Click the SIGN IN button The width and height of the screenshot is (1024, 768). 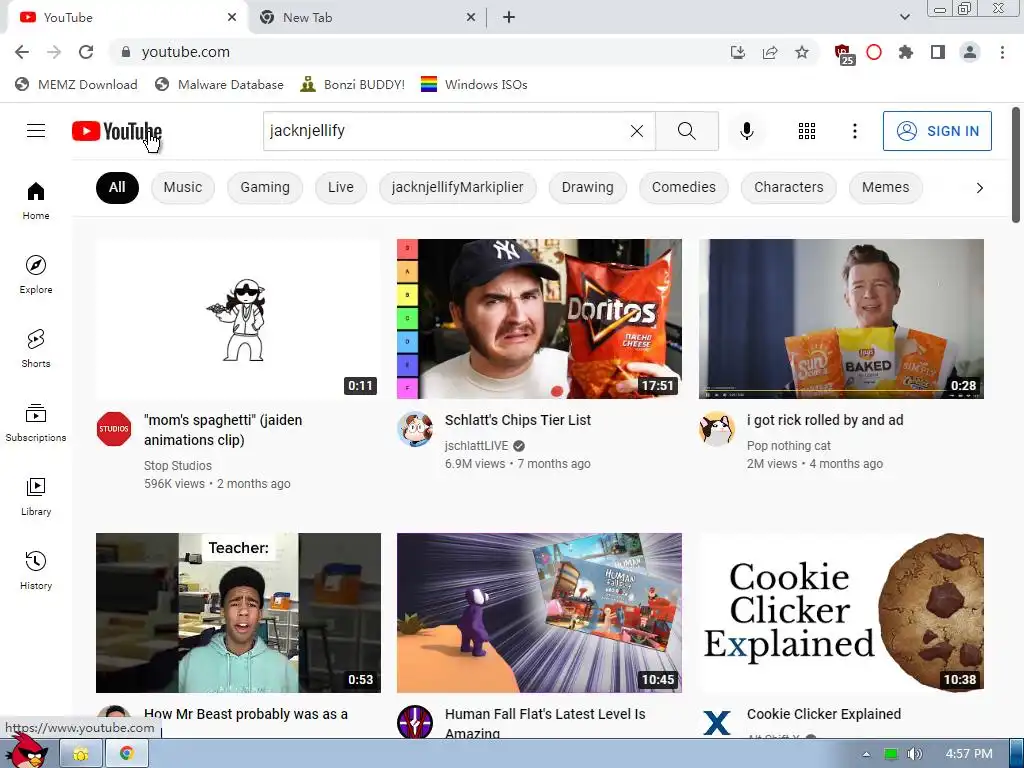[x=937, y=131]
